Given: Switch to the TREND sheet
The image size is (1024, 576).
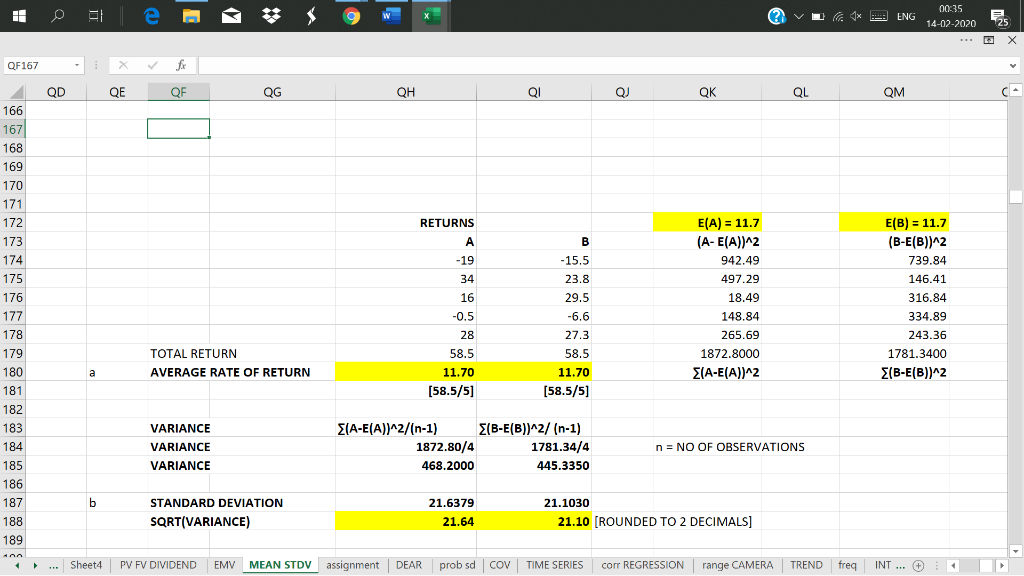Looking at the screenshot, I should pos(807,566).
